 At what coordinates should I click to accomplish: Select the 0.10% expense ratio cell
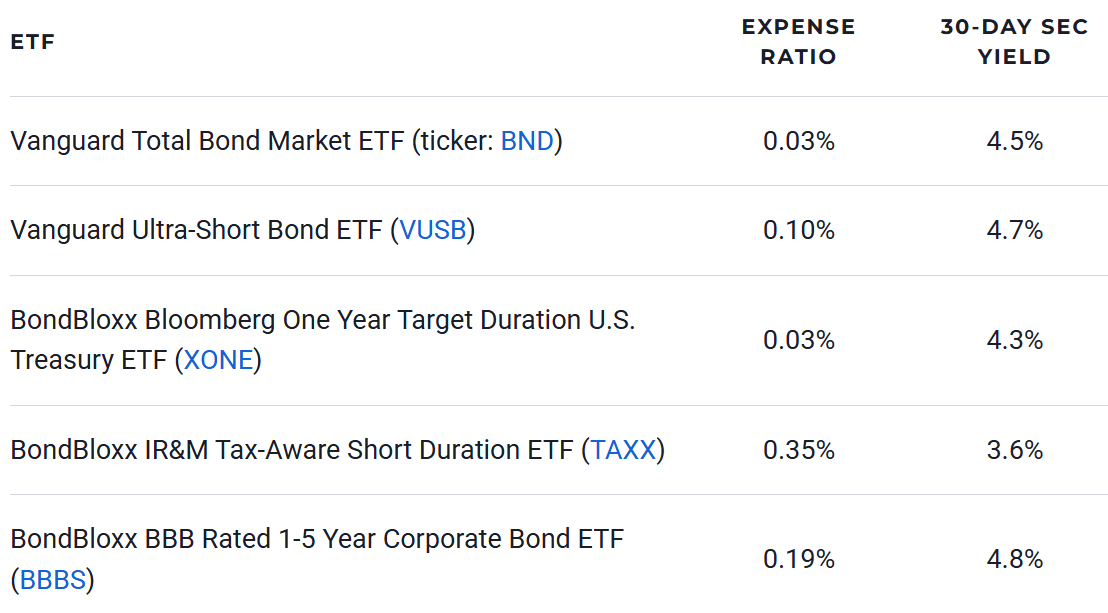798,230
